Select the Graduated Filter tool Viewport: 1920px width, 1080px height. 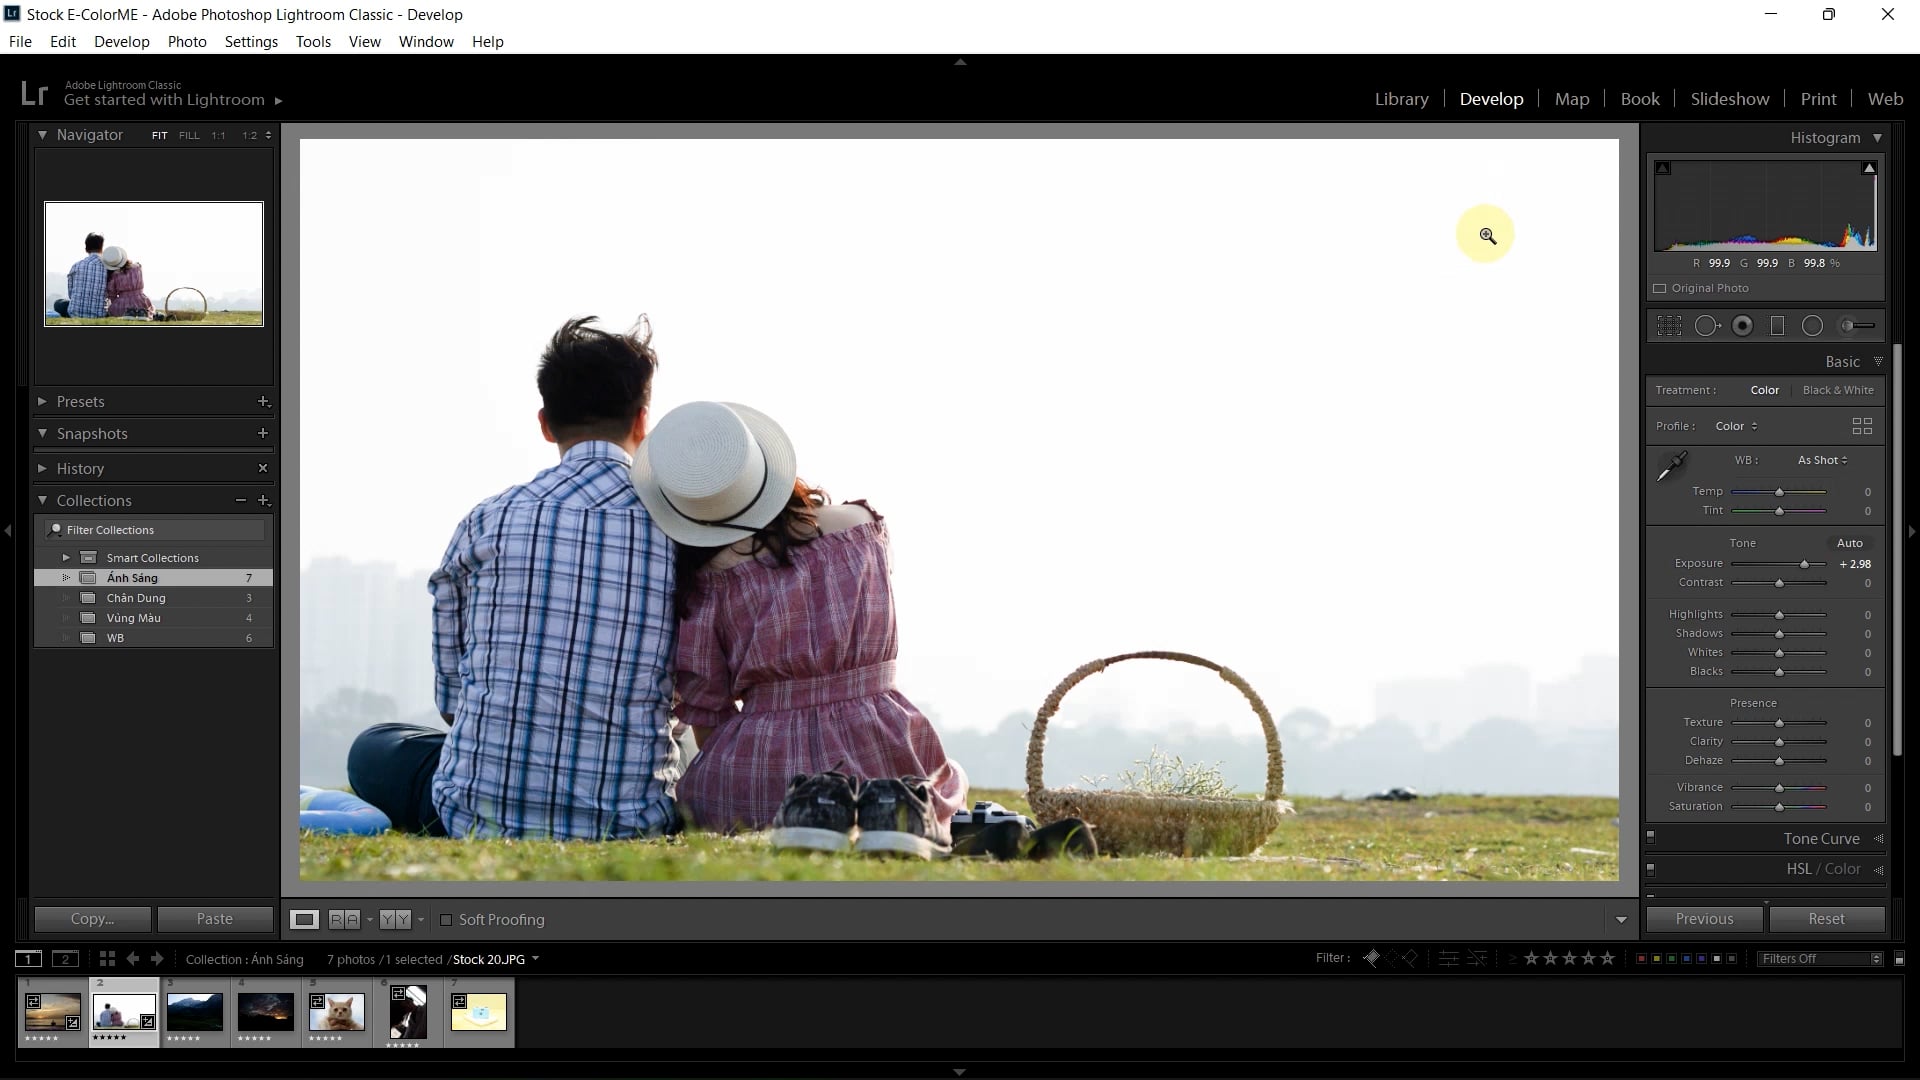click(x=1777, y=326)
